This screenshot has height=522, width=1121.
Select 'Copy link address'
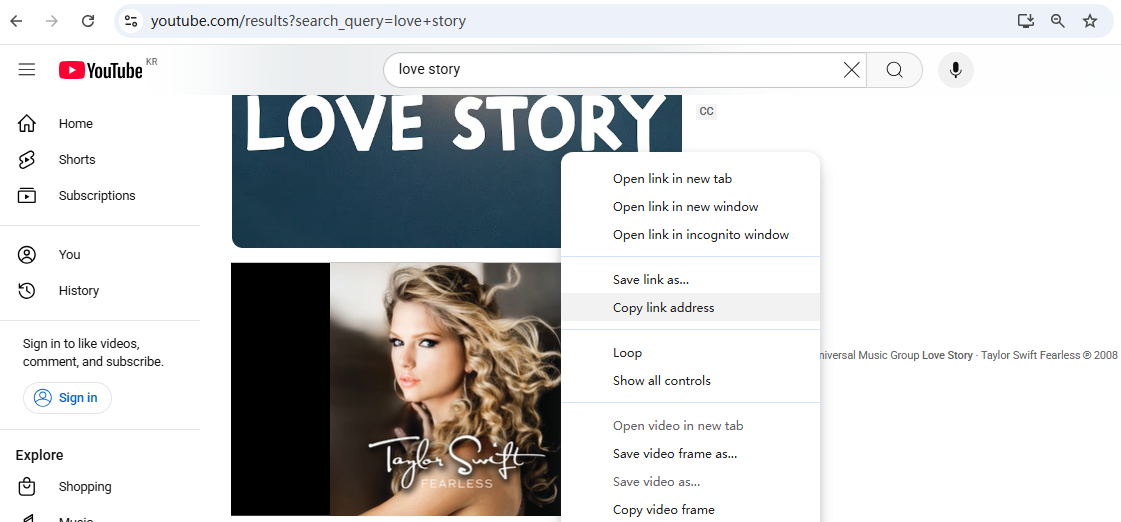pyautogui.click(x=690, y=307)
